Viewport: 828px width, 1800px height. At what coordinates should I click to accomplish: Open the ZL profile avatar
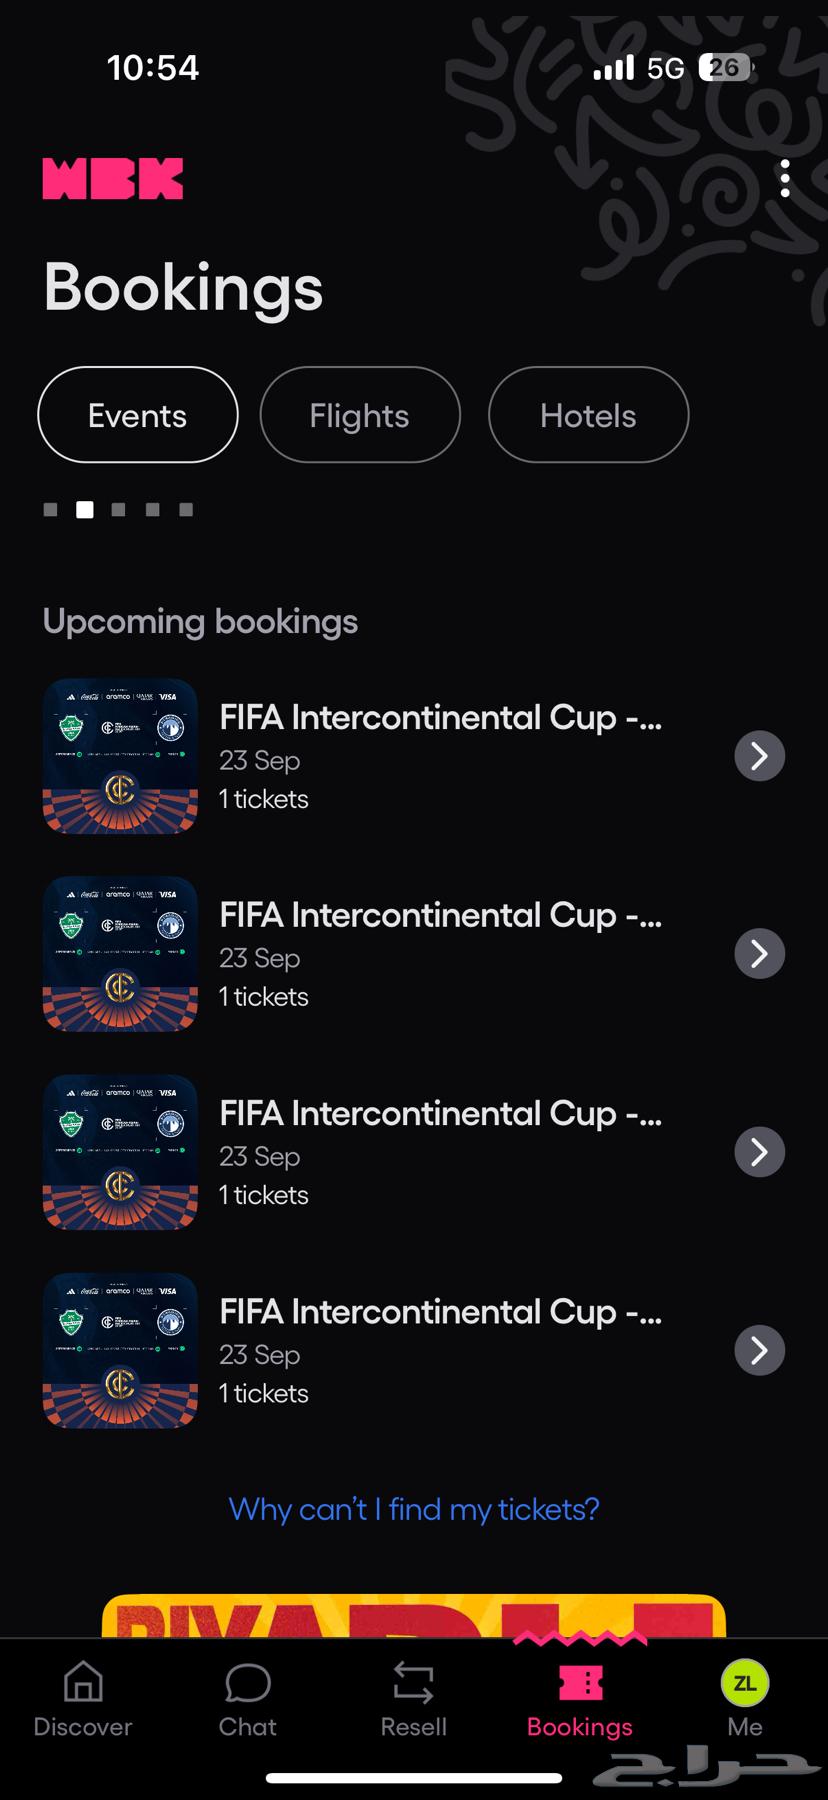tap(745, 1683)
